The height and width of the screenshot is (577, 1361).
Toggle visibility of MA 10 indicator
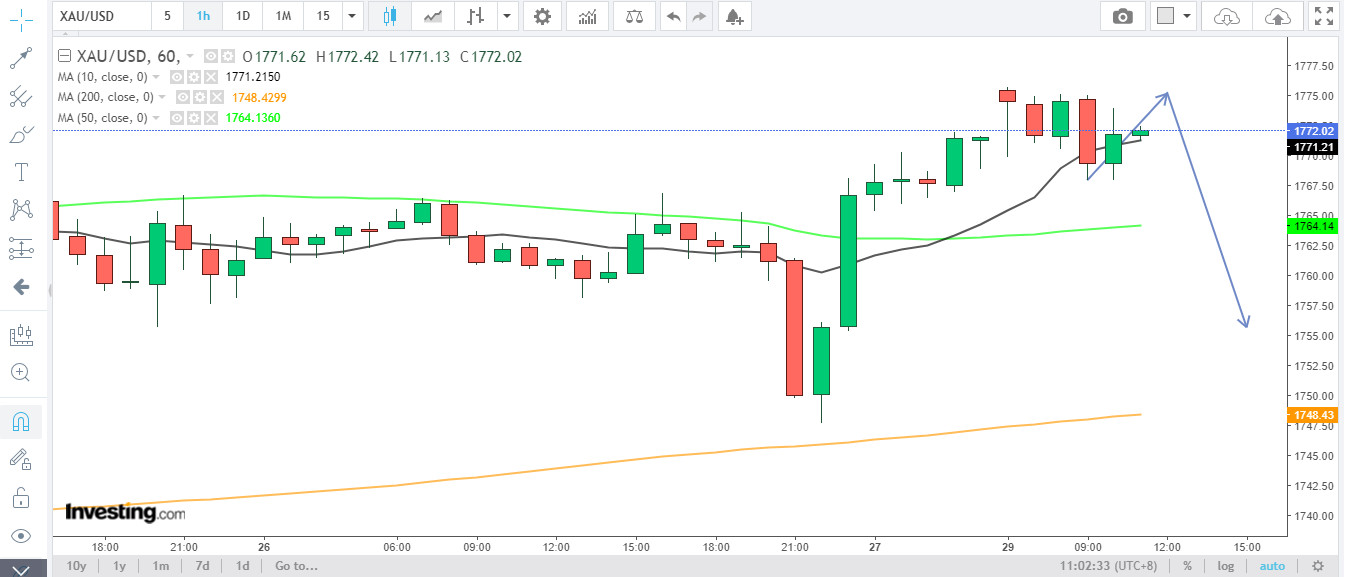point(176,77)
